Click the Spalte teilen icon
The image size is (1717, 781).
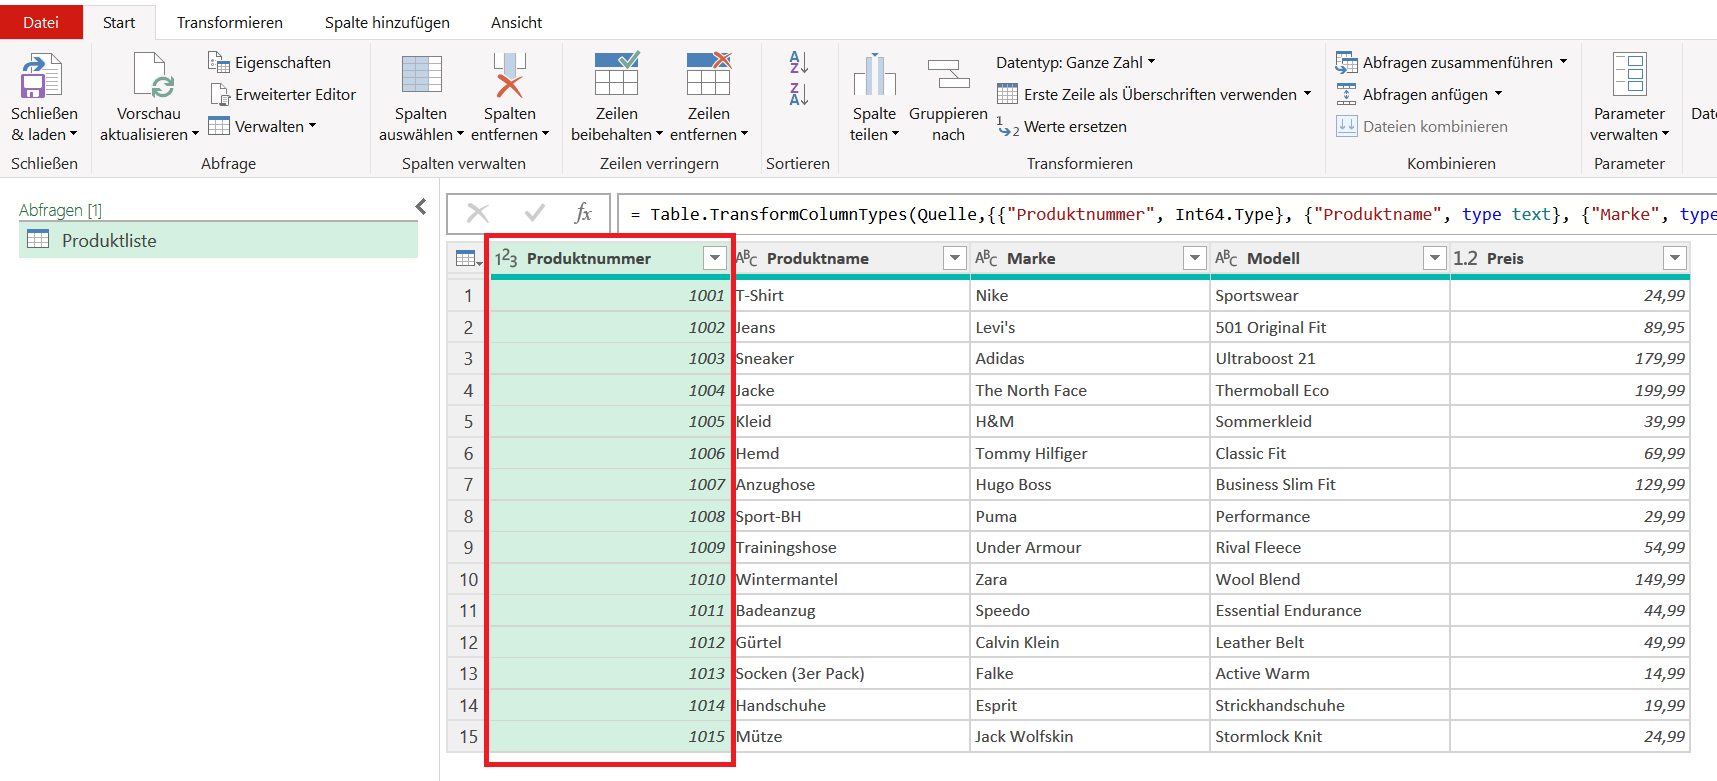coord(875,75)
